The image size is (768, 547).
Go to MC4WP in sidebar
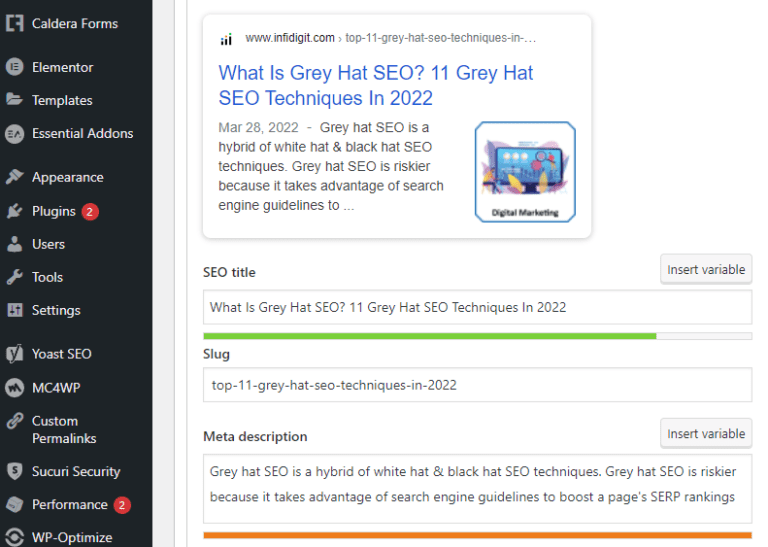click(x=55, y=387)
